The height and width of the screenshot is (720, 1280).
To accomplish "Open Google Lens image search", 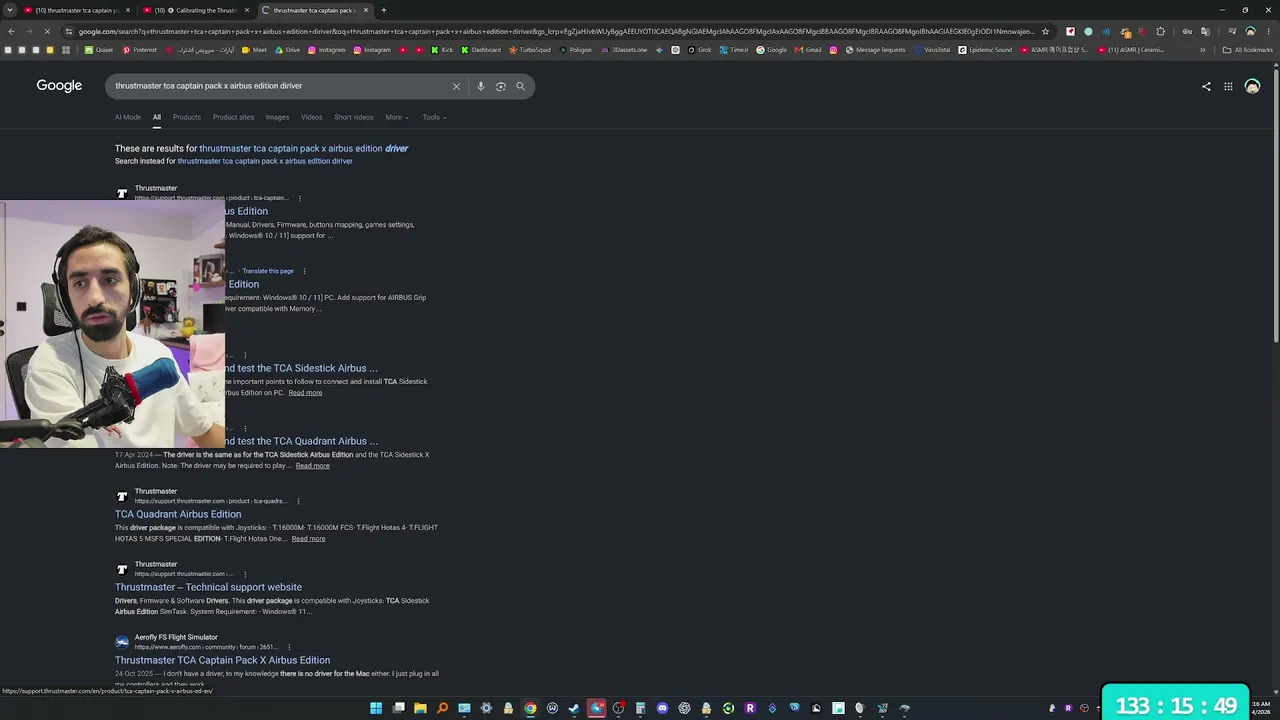I will point(501,86).
